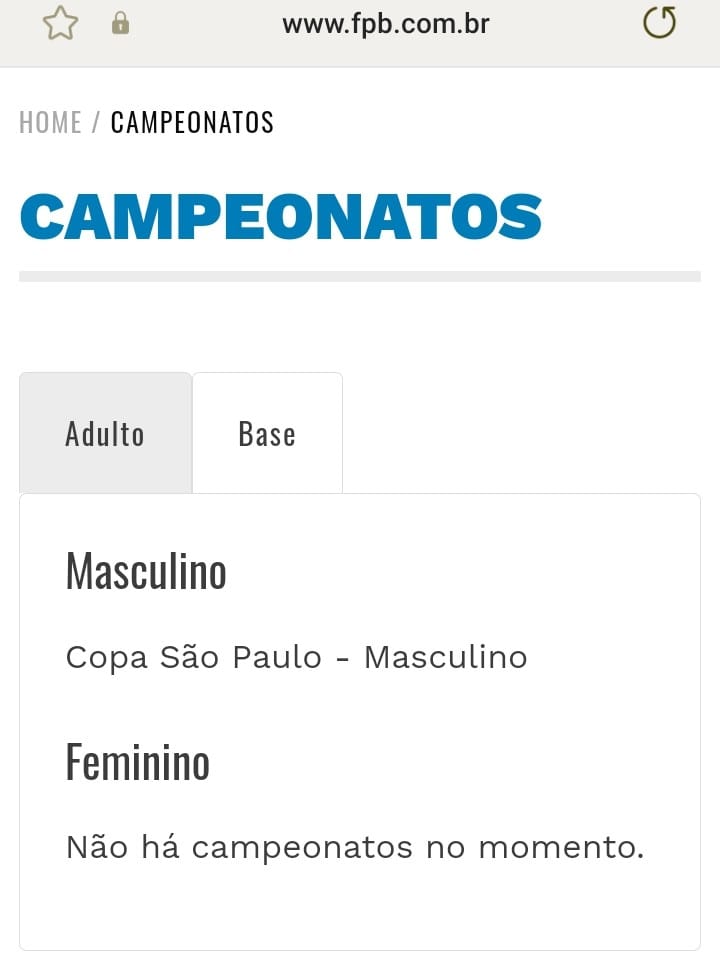
Task: Click the Feminino section heading
Action: (138, 762)
